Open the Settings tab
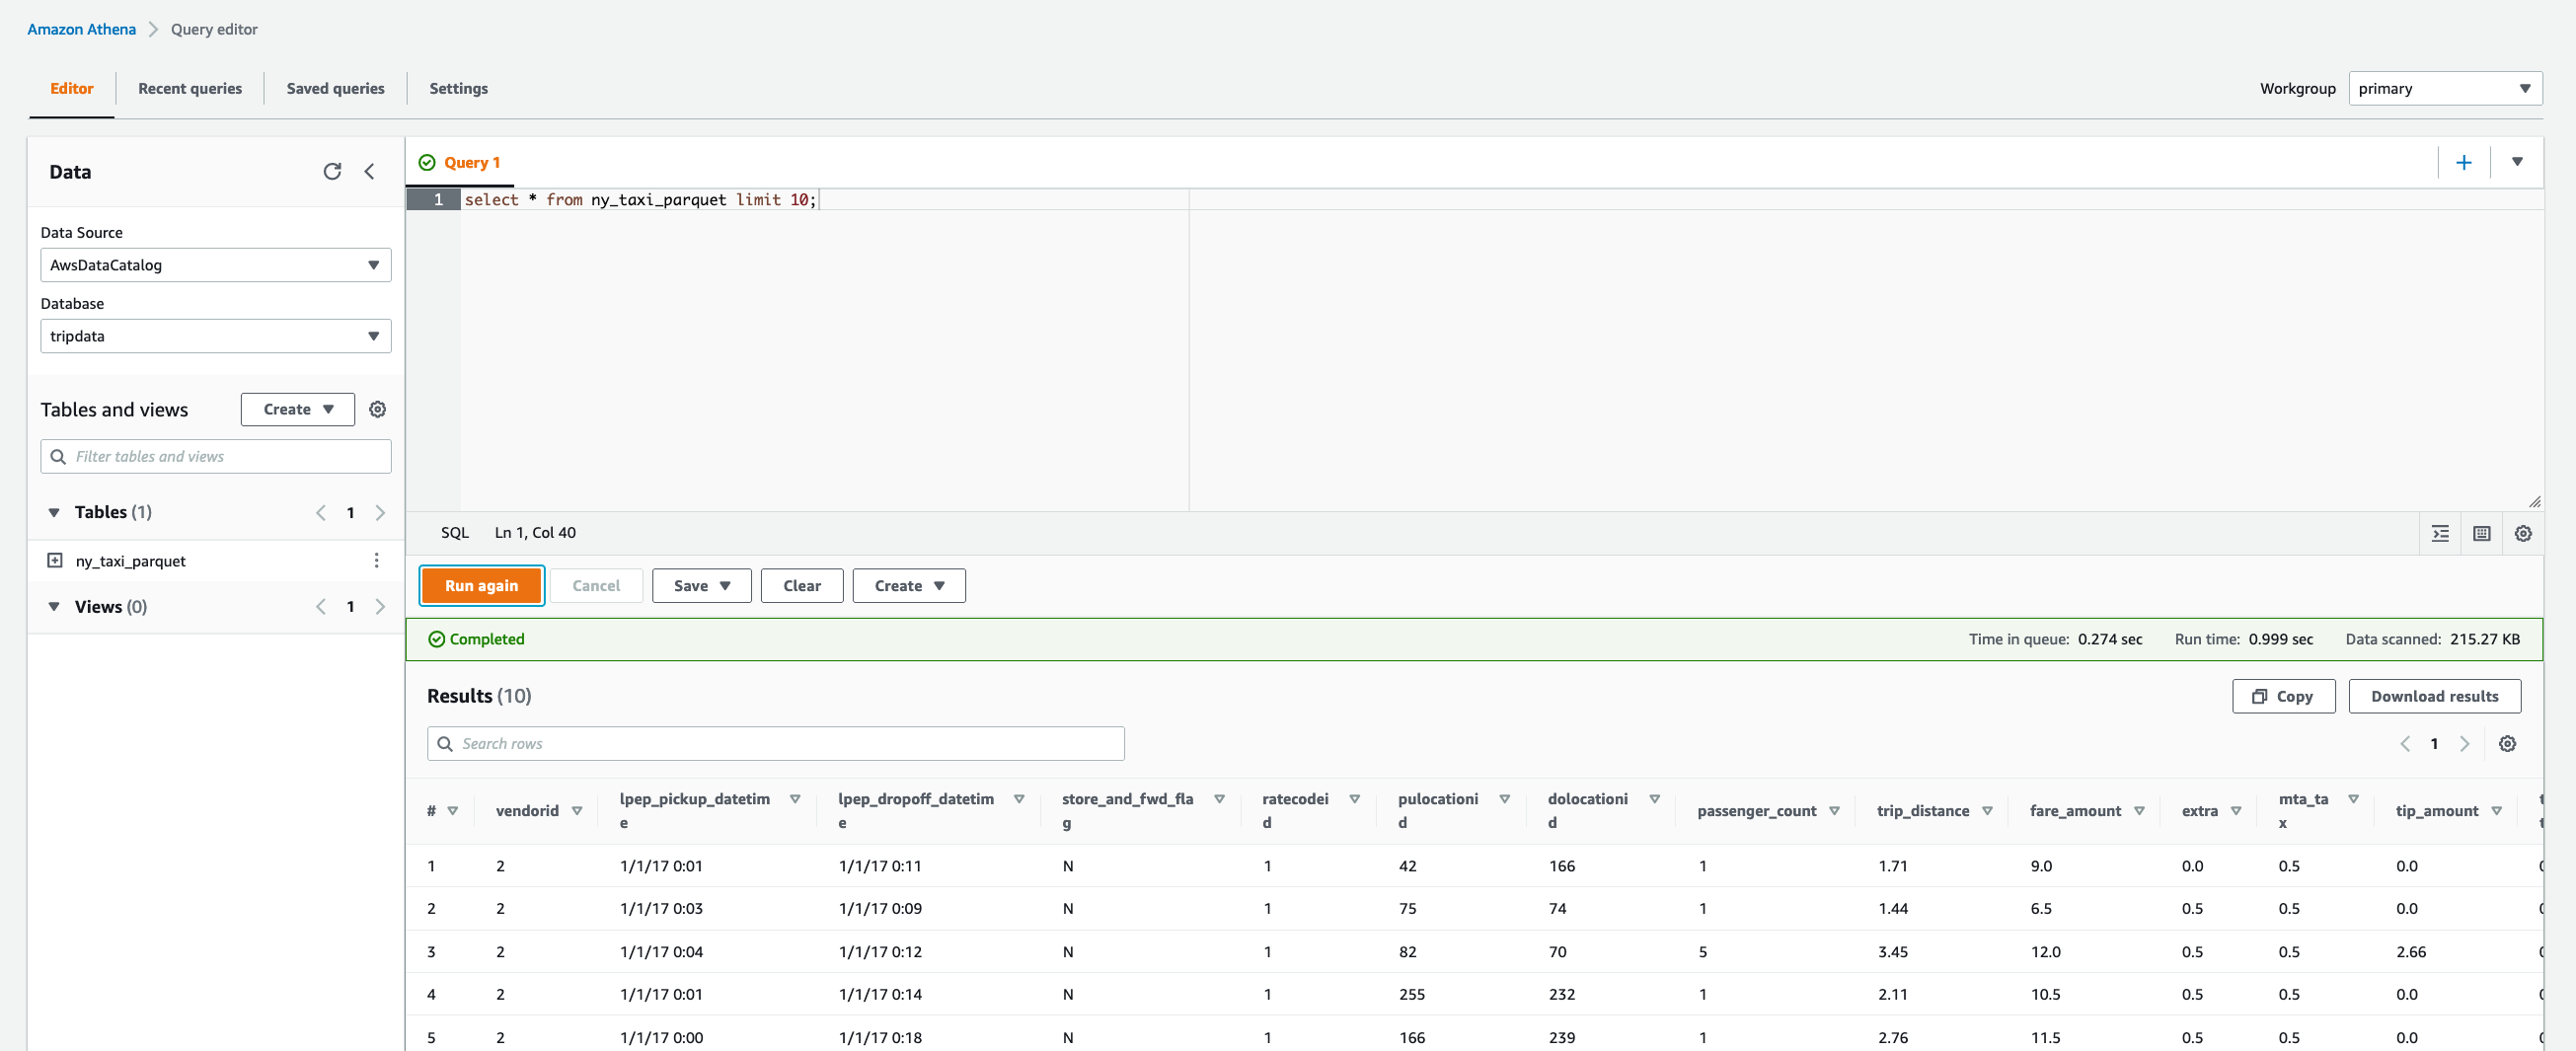Screen dimensions: 2576x1051 coord(459,88)
